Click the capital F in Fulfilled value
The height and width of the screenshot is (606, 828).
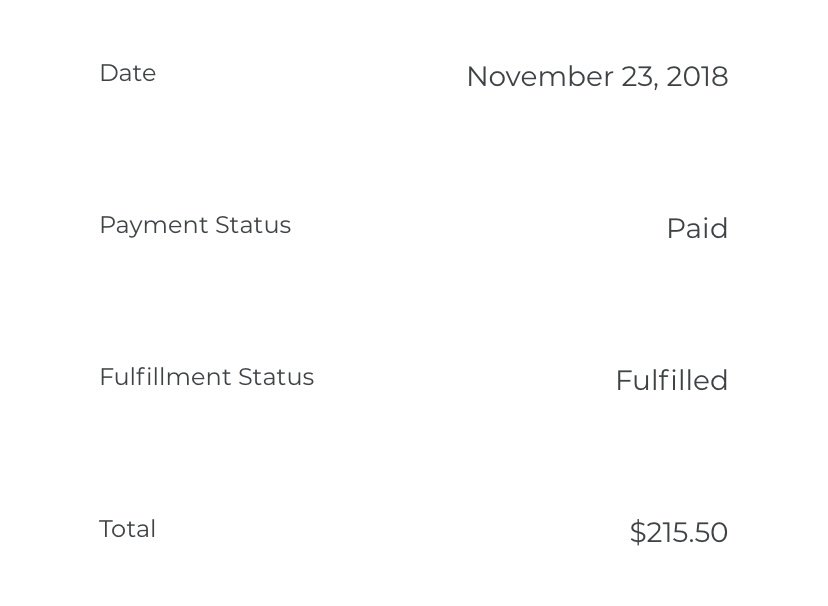click(624, 381)
